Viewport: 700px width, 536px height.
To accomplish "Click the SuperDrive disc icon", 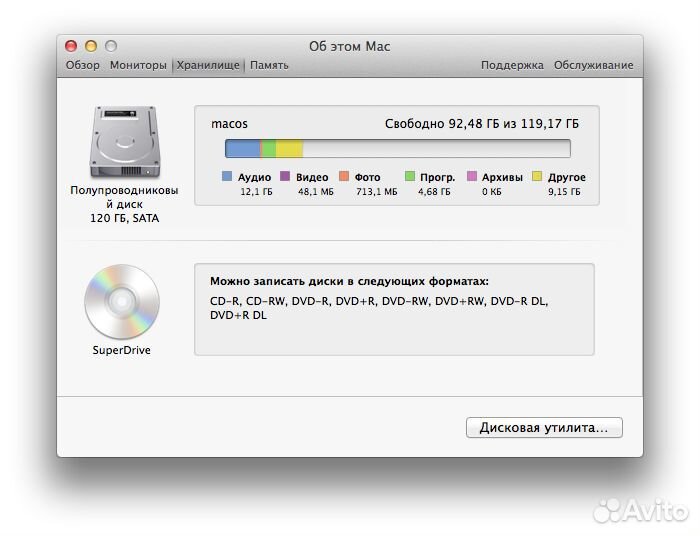I will [122, 302].
